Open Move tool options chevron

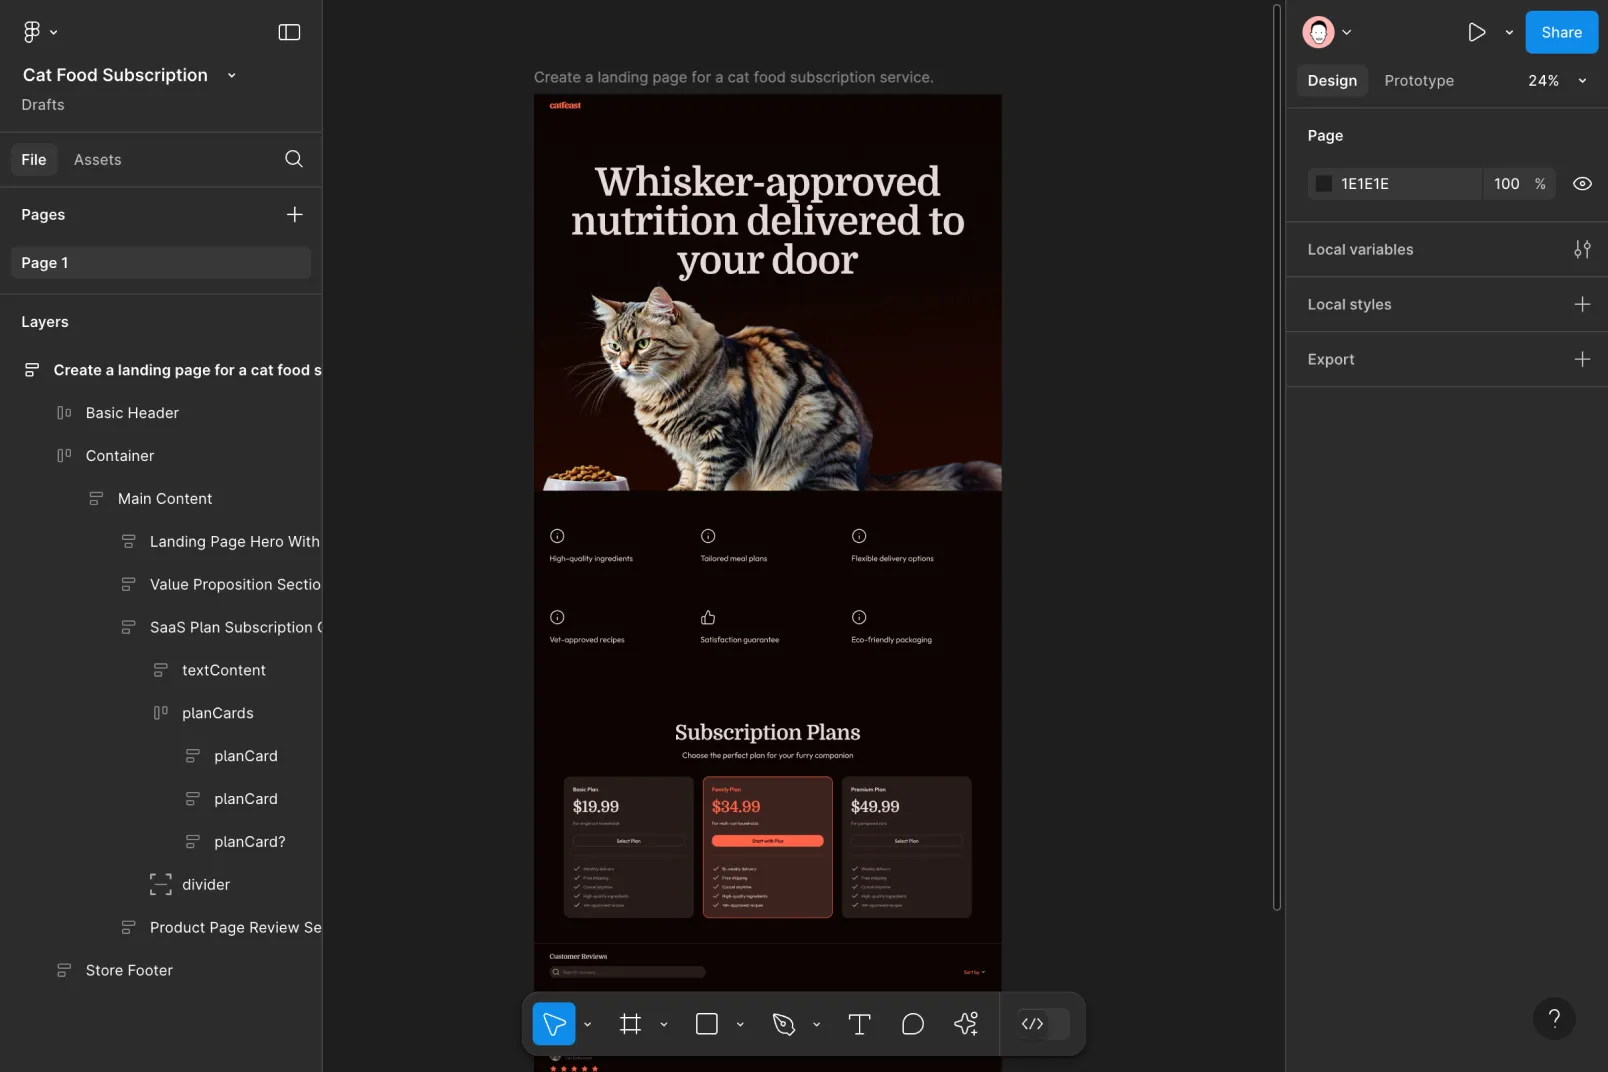[x=588, y=1024]
